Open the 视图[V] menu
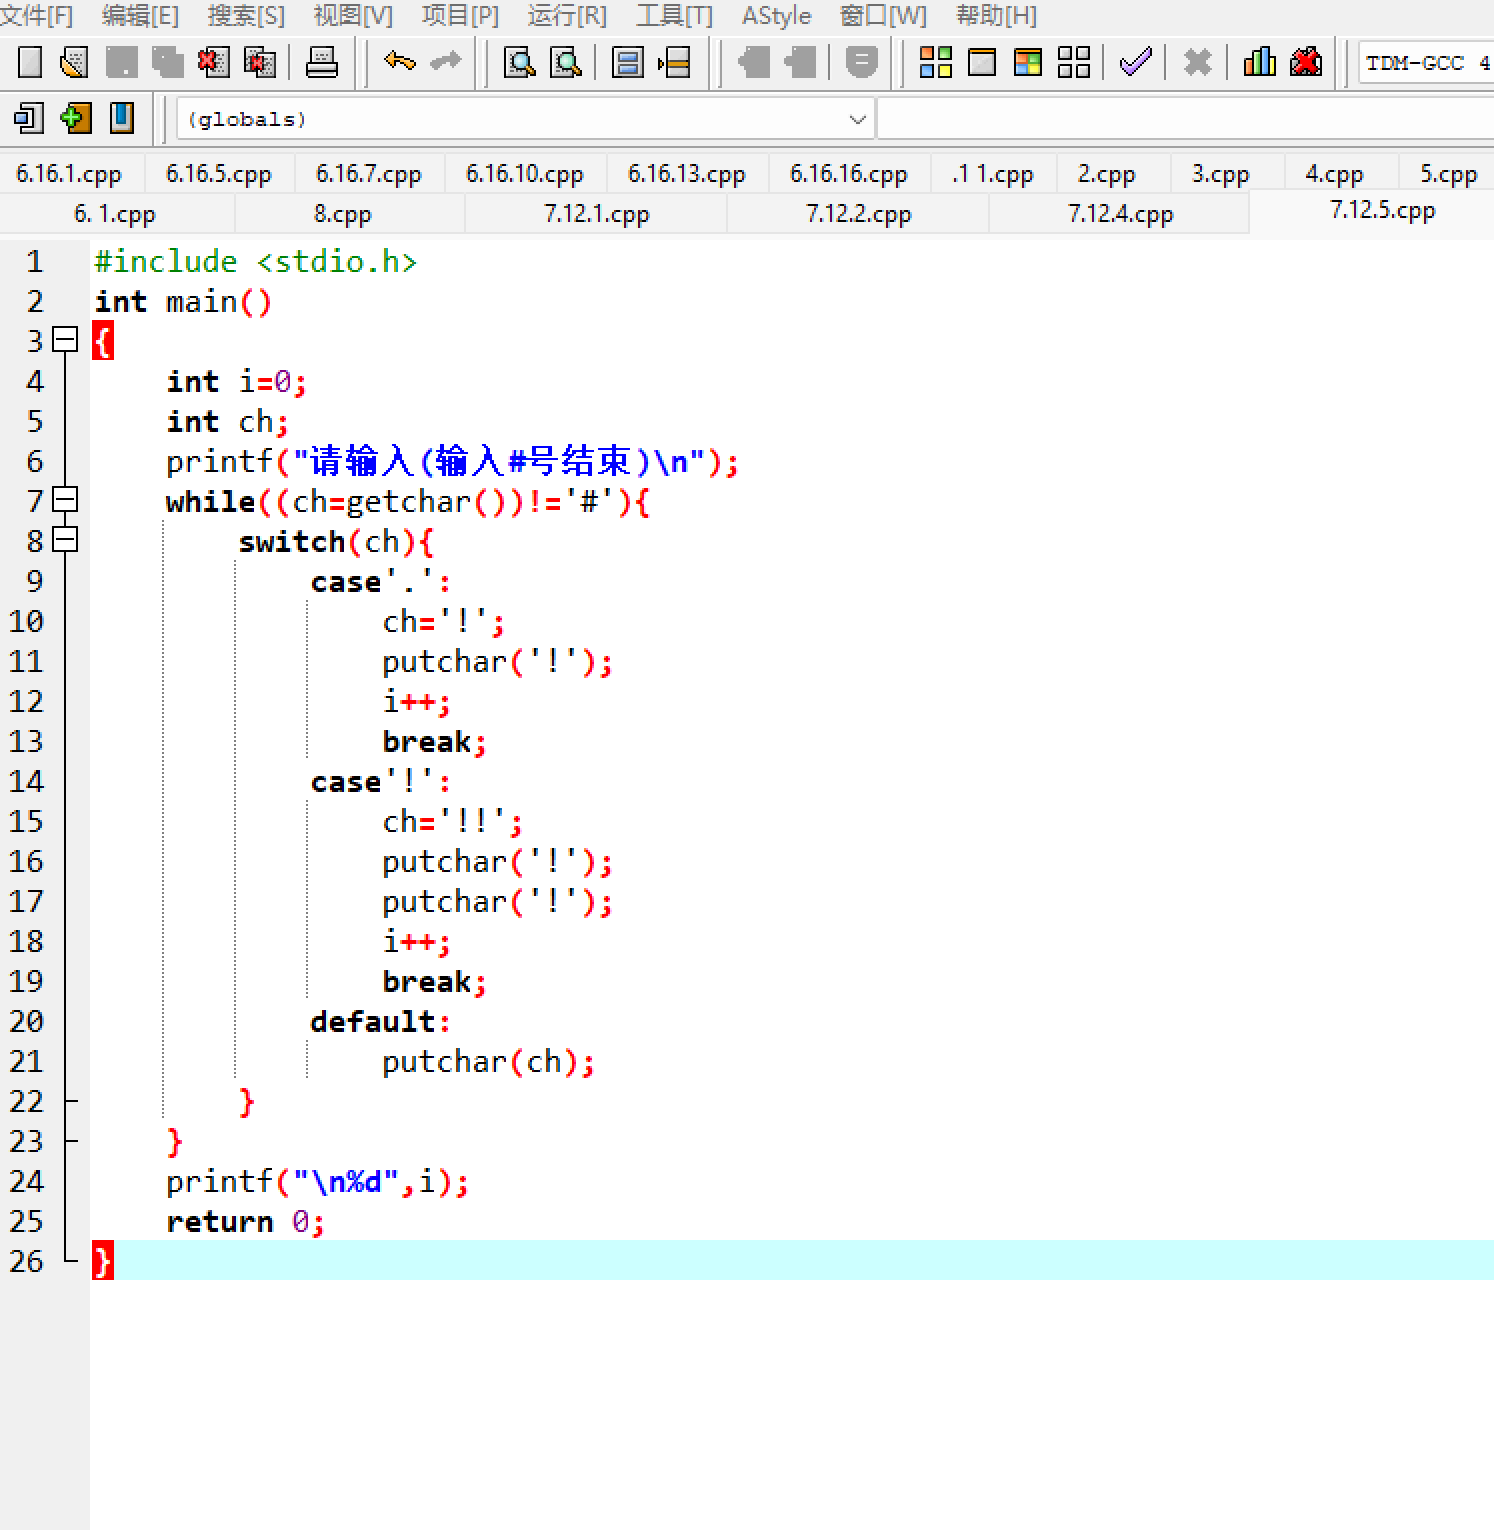1494x1530 pixels. click(x=353, y=16)
